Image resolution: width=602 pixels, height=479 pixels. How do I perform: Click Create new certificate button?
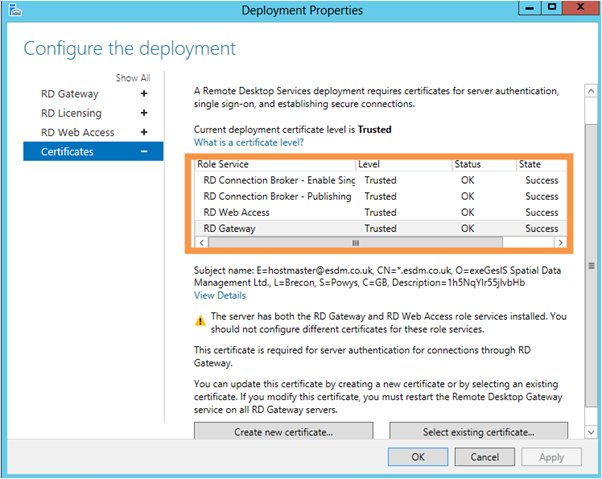283,431
